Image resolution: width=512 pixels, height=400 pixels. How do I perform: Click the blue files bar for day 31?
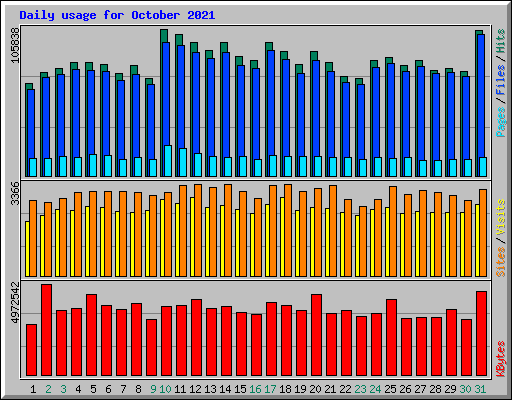point(481,96)
